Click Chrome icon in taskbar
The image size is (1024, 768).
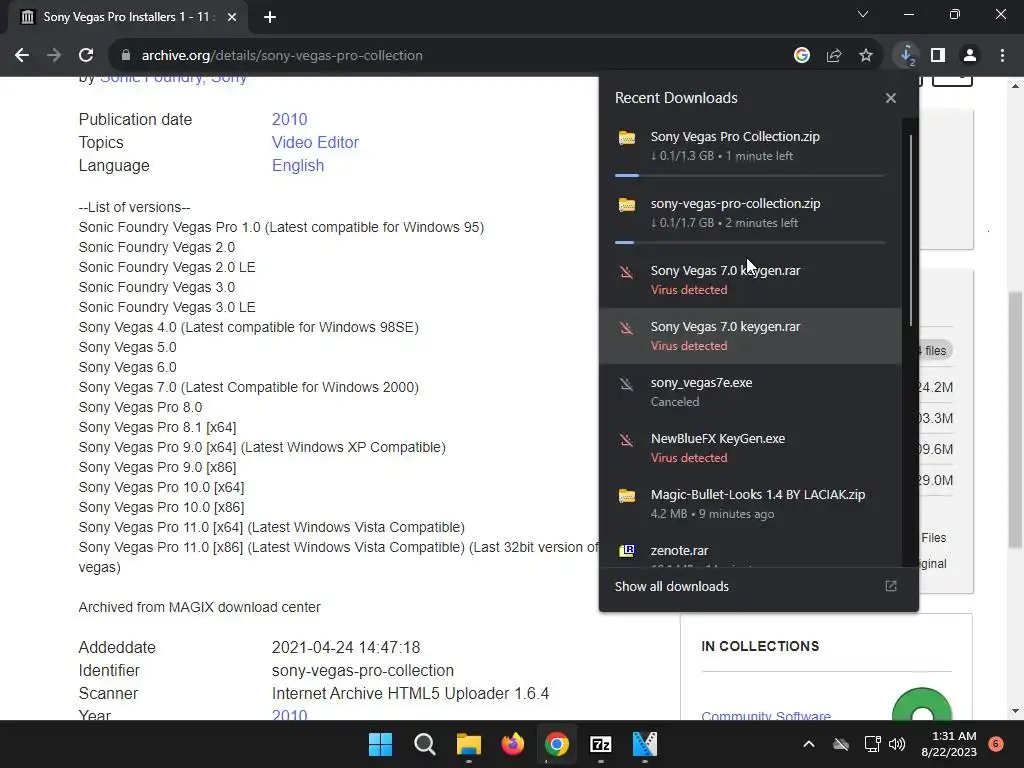557,744
